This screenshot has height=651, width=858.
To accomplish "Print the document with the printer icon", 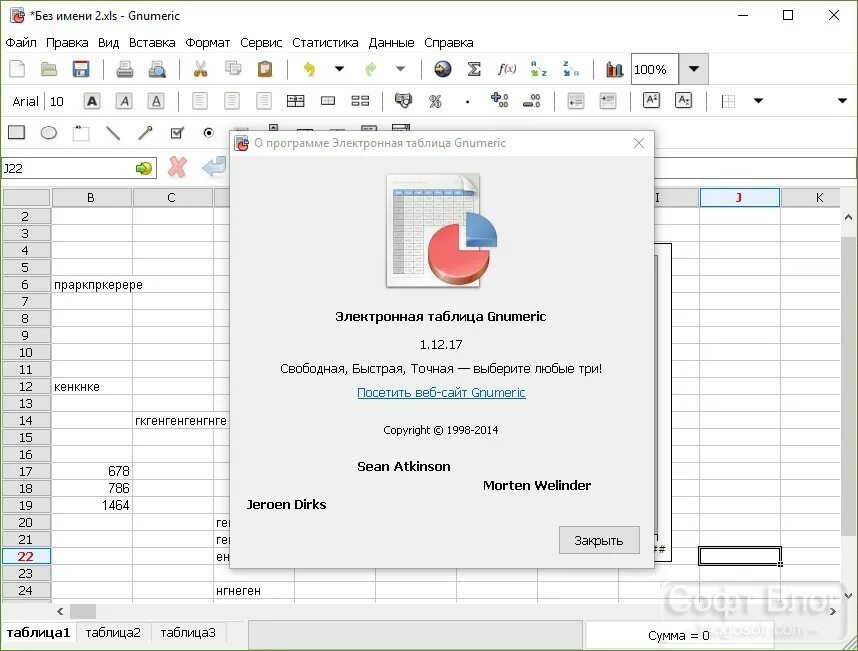I will coord(125,69).
